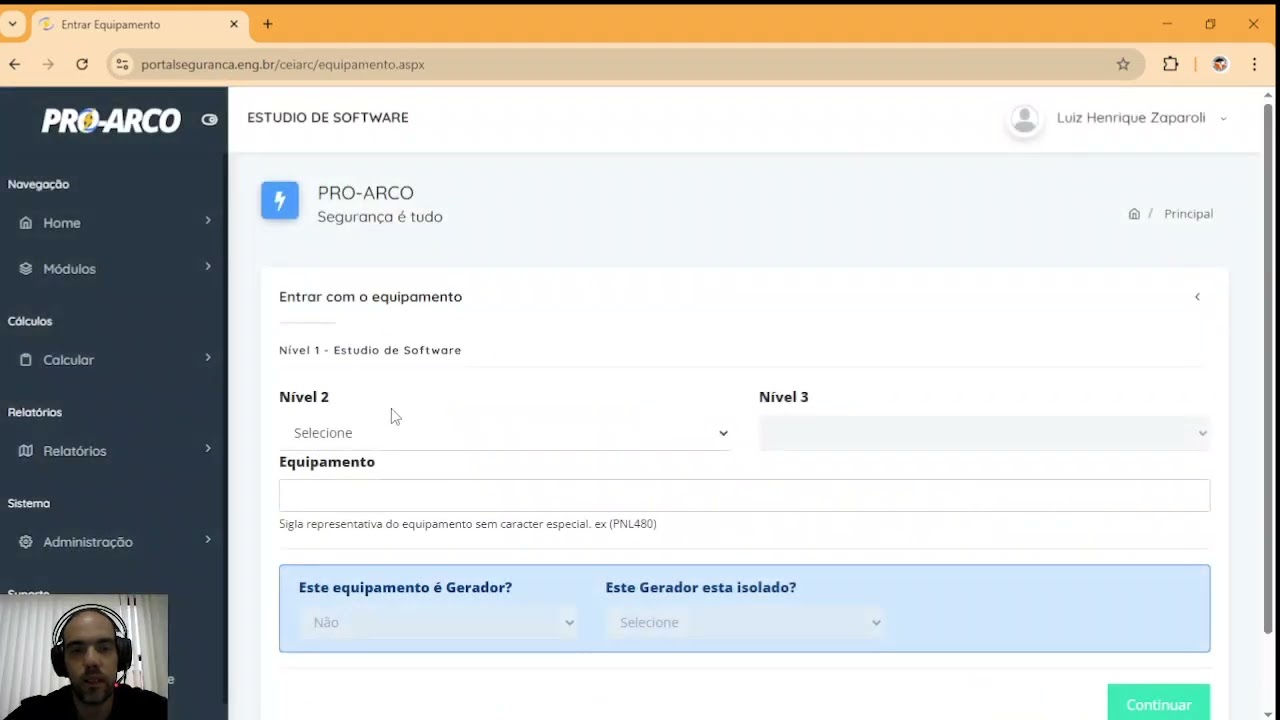
Task: Click the Calcular clipboard icon
Action: tap(26, 360)
